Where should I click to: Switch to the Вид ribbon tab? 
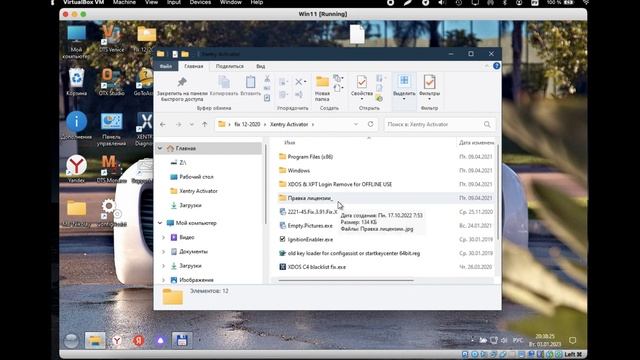click(260, 66)
